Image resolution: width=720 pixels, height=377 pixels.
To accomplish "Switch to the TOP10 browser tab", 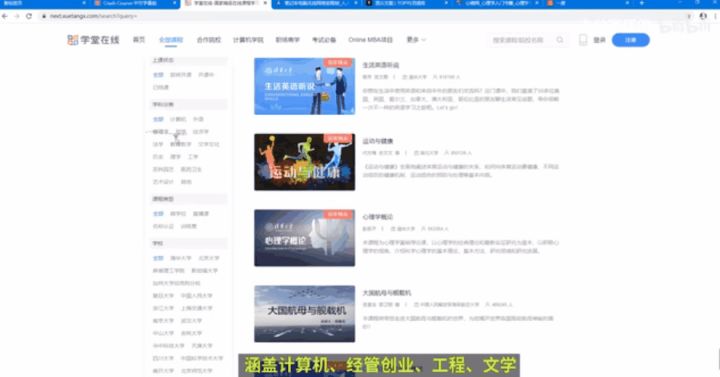I will (x=406, y=3).
